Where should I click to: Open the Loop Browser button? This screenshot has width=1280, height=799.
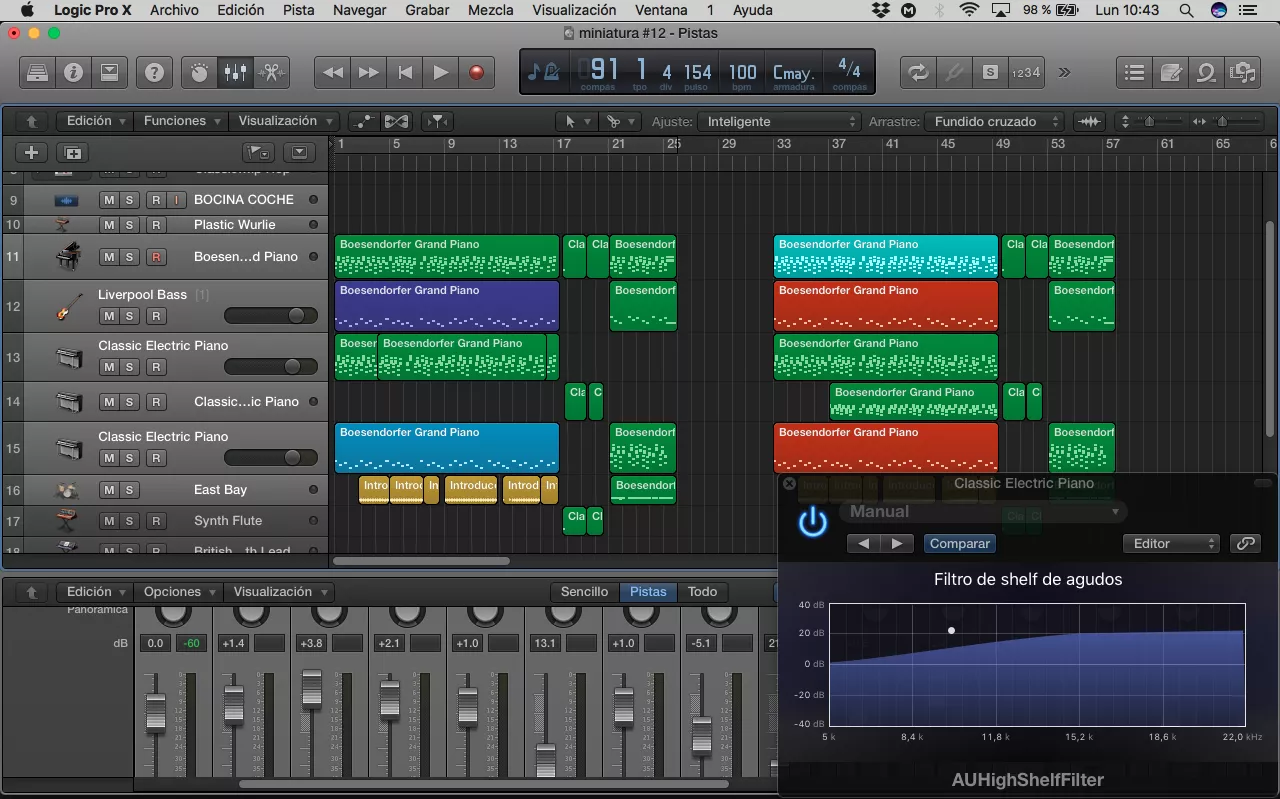click(1206, 72)
